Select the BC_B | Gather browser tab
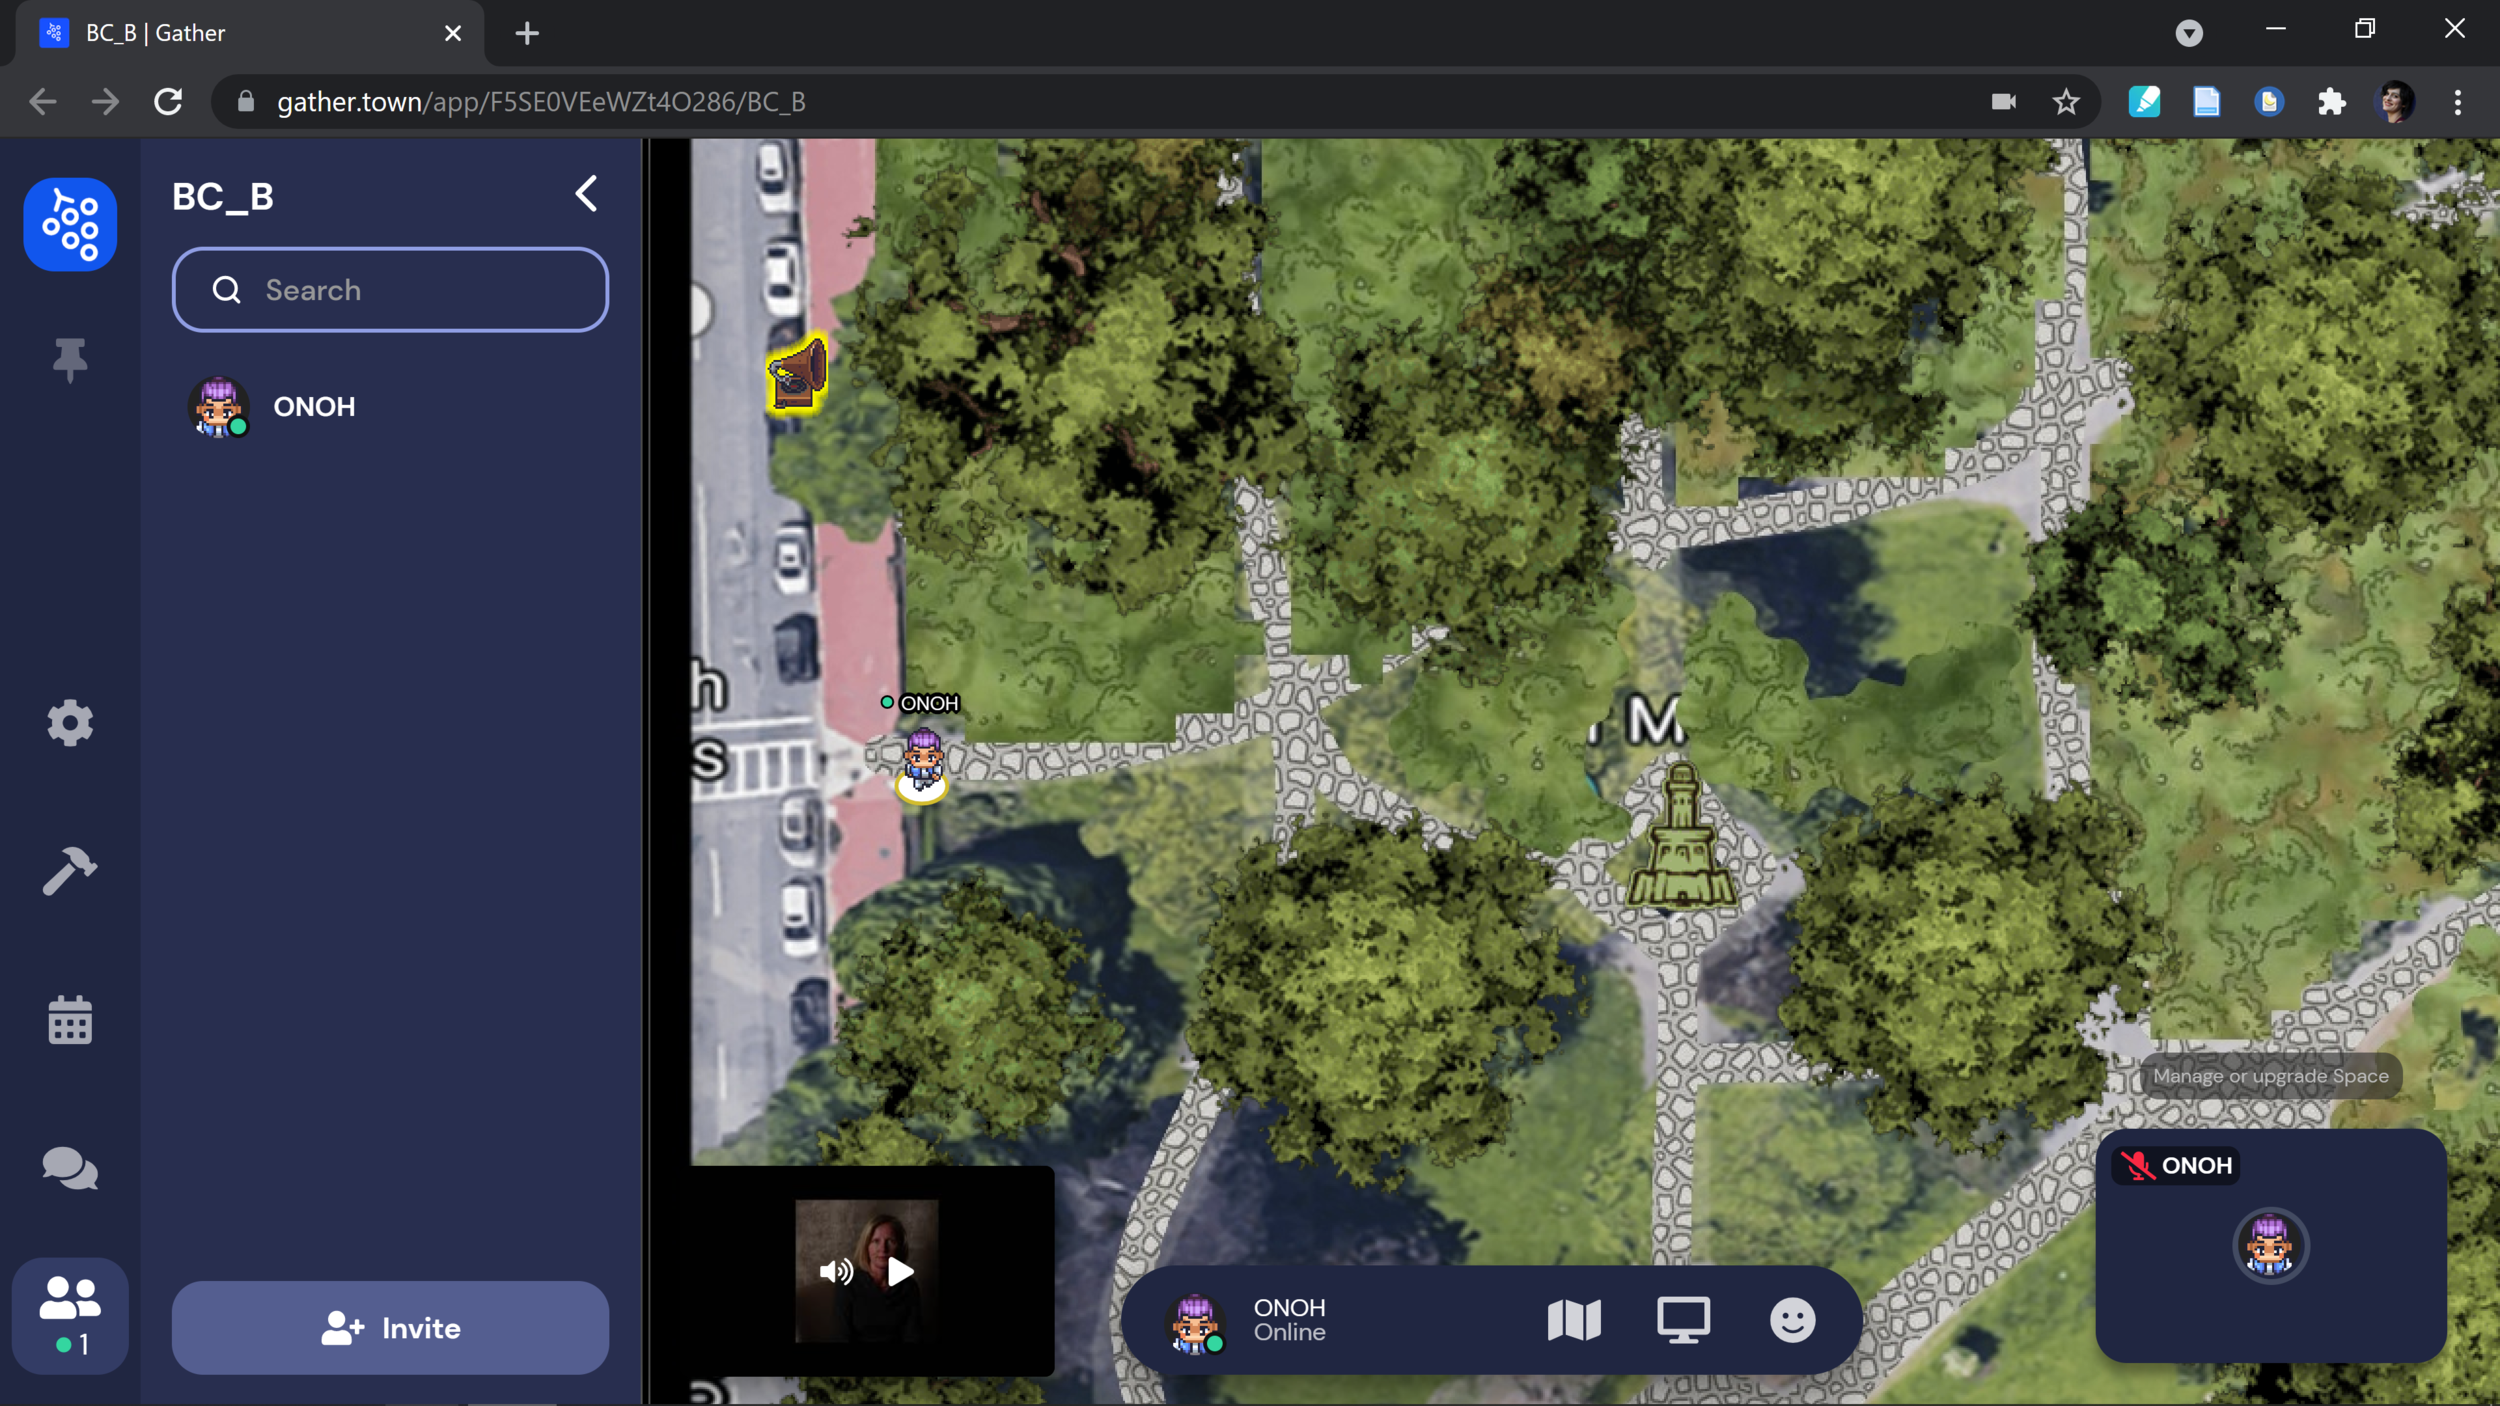The height and width of the screenshot is (1406, 2500). point(240,33)
